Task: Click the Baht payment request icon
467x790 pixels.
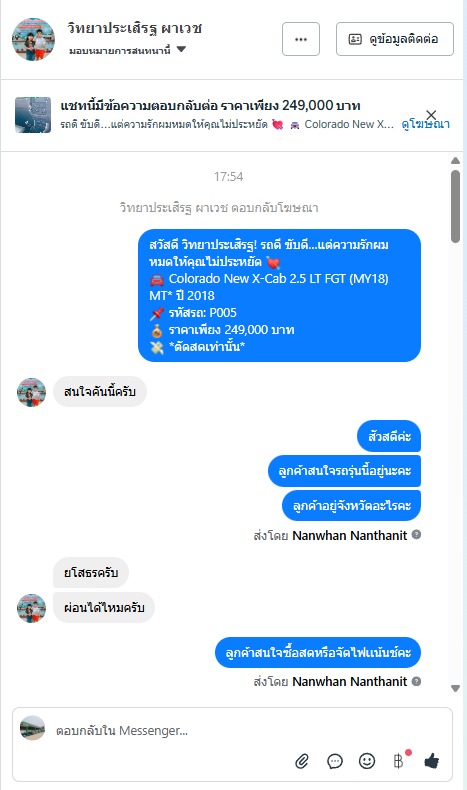Action: coord(398,761)
